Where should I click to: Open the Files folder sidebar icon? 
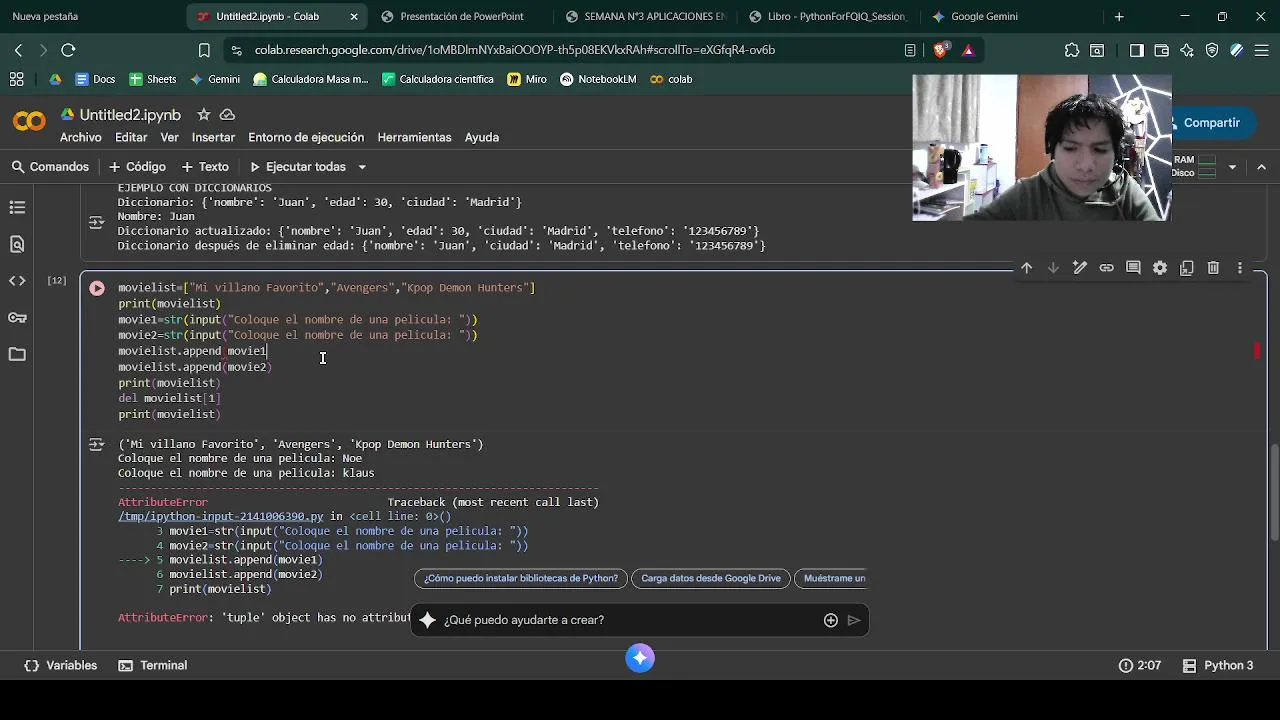[x=17, y=354]
